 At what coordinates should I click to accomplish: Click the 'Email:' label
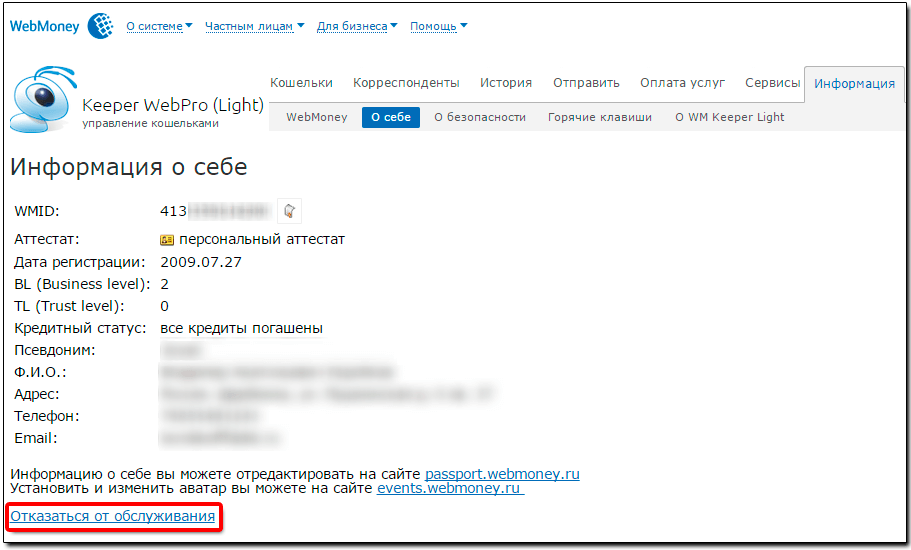[35, 438]
